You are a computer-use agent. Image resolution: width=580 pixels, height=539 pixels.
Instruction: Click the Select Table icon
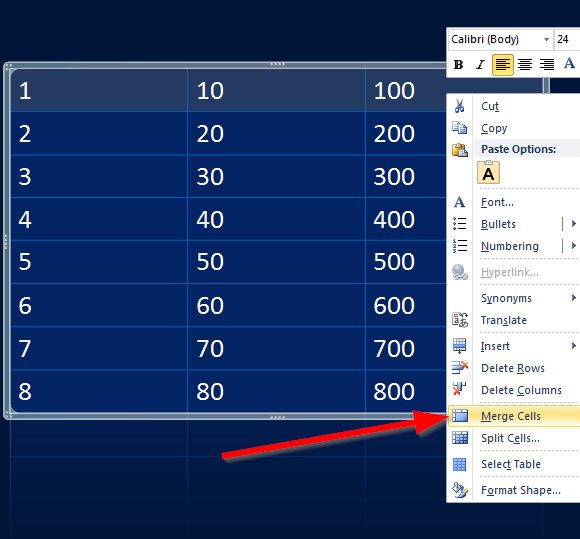[x=459, y=464]
